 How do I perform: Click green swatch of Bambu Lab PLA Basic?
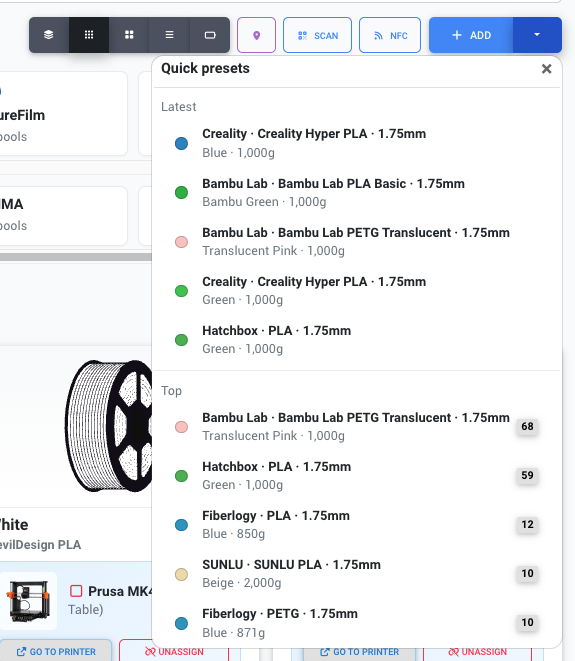[181, 193]
